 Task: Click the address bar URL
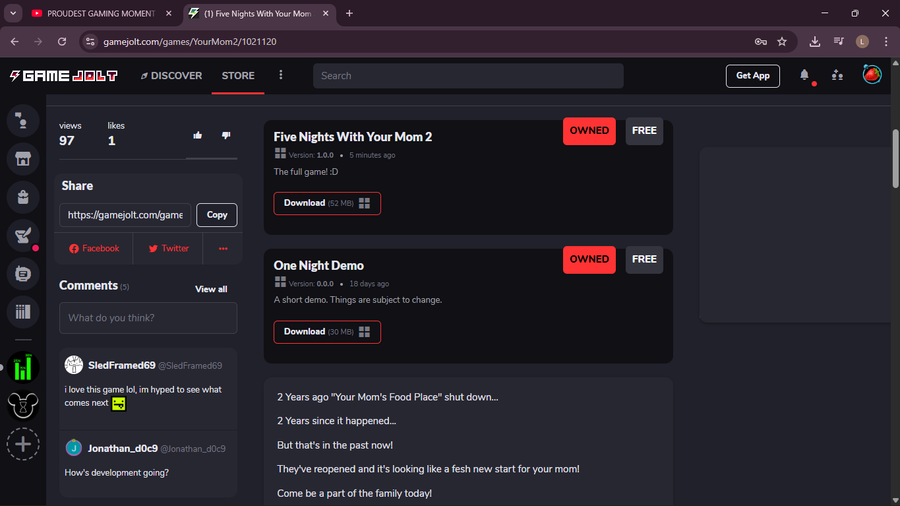pyautogui.click(x=189, y=42)
